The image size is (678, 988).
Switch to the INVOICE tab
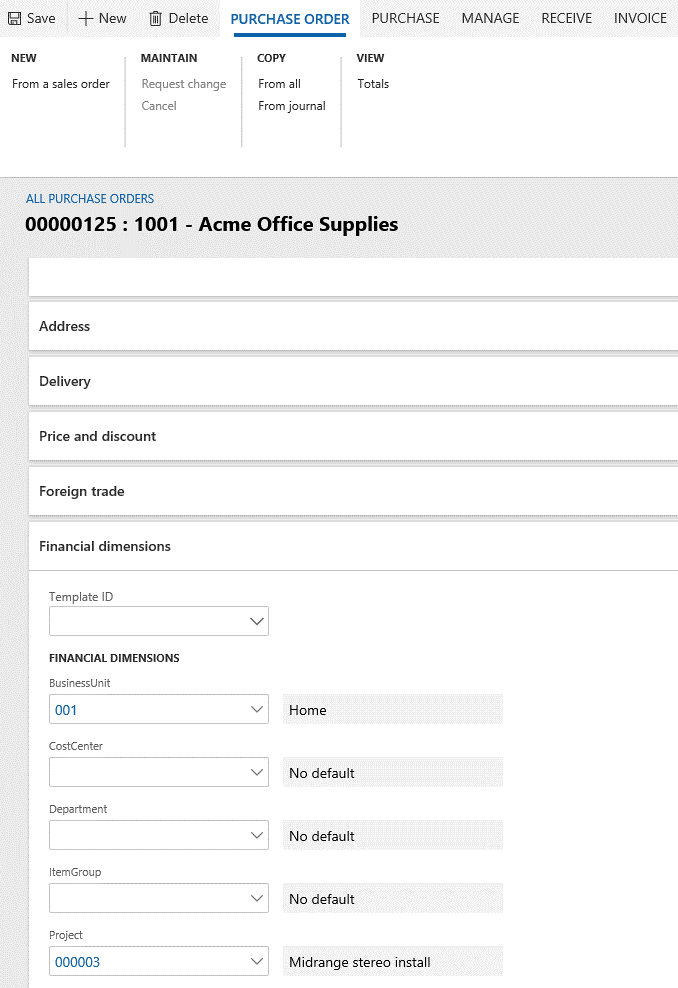(640, 18)
